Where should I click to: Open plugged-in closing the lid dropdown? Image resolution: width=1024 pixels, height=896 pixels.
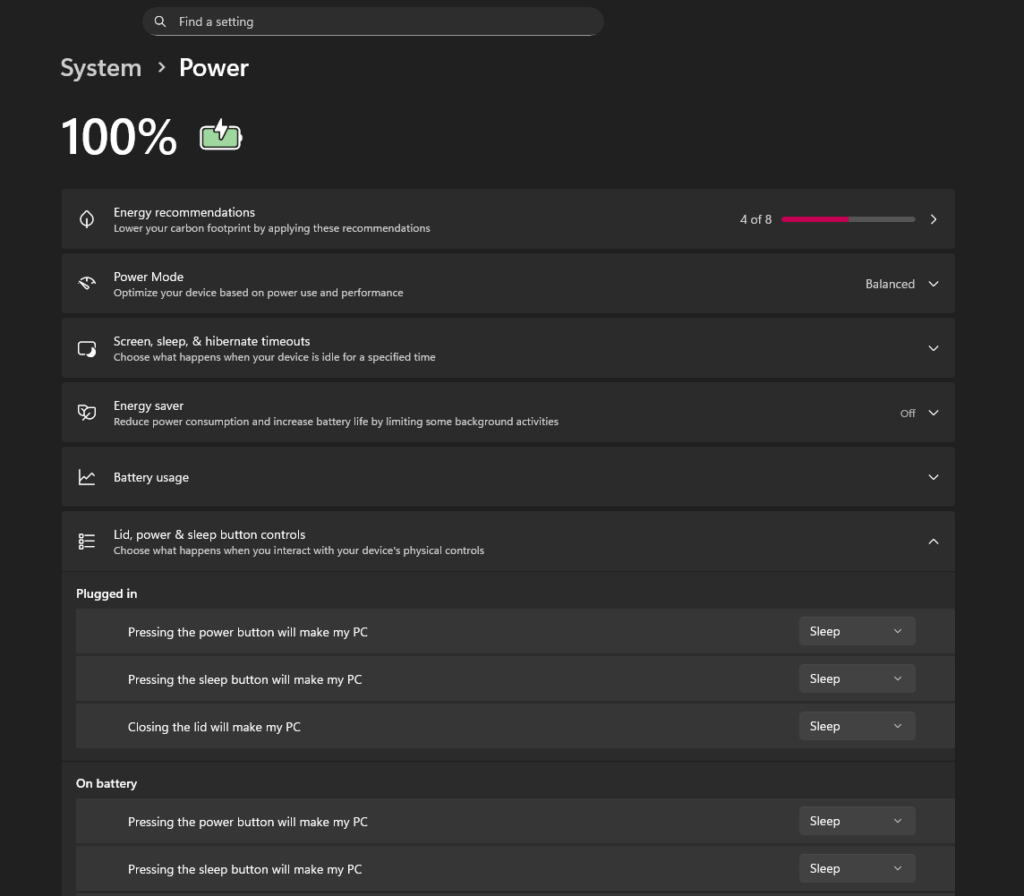[857, 726]
